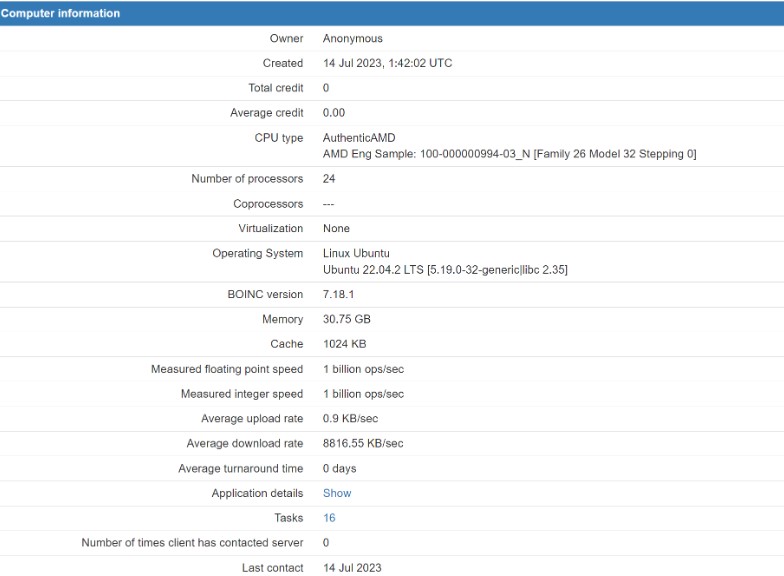Click the Average turnaround time label
The height and width of the screenshot is (576, 784).
pyautogui.click(x=240, y=468)
